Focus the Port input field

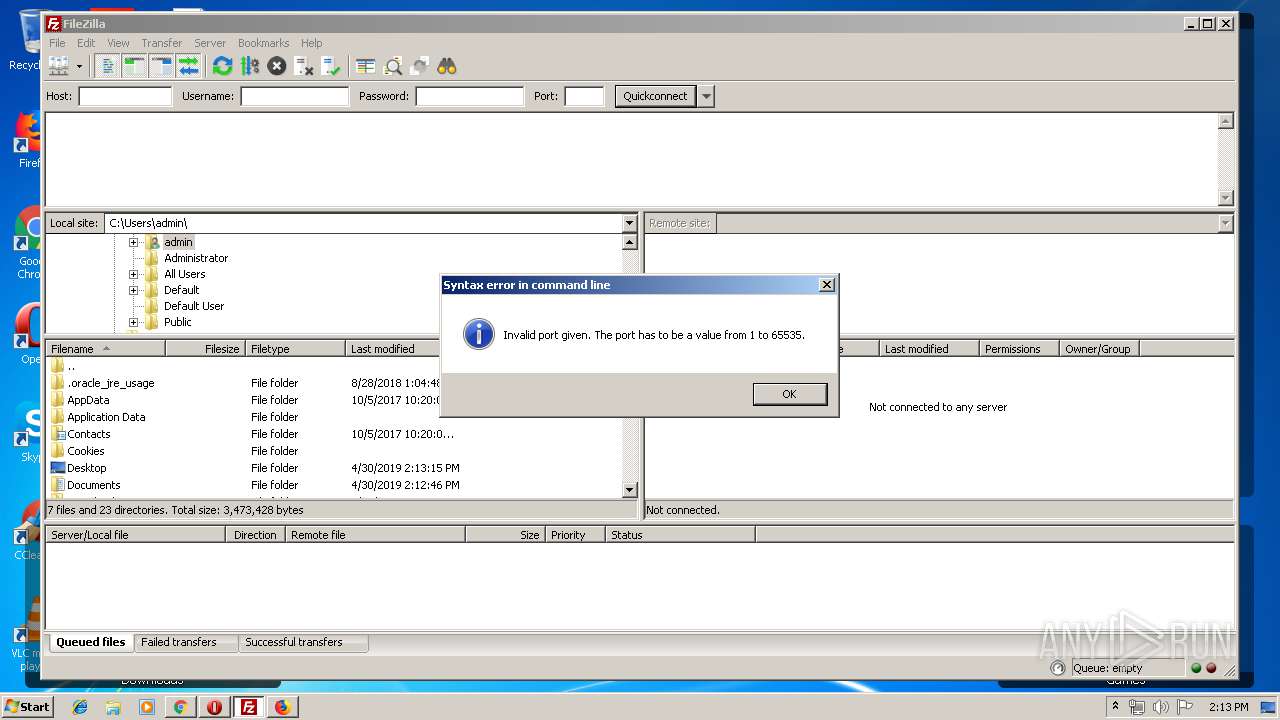[585, 96]
